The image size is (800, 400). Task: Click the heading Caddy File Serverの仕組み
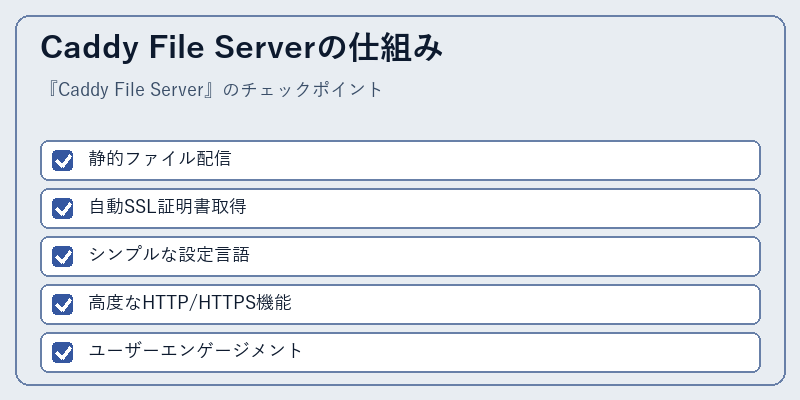[x=241, y=48]
